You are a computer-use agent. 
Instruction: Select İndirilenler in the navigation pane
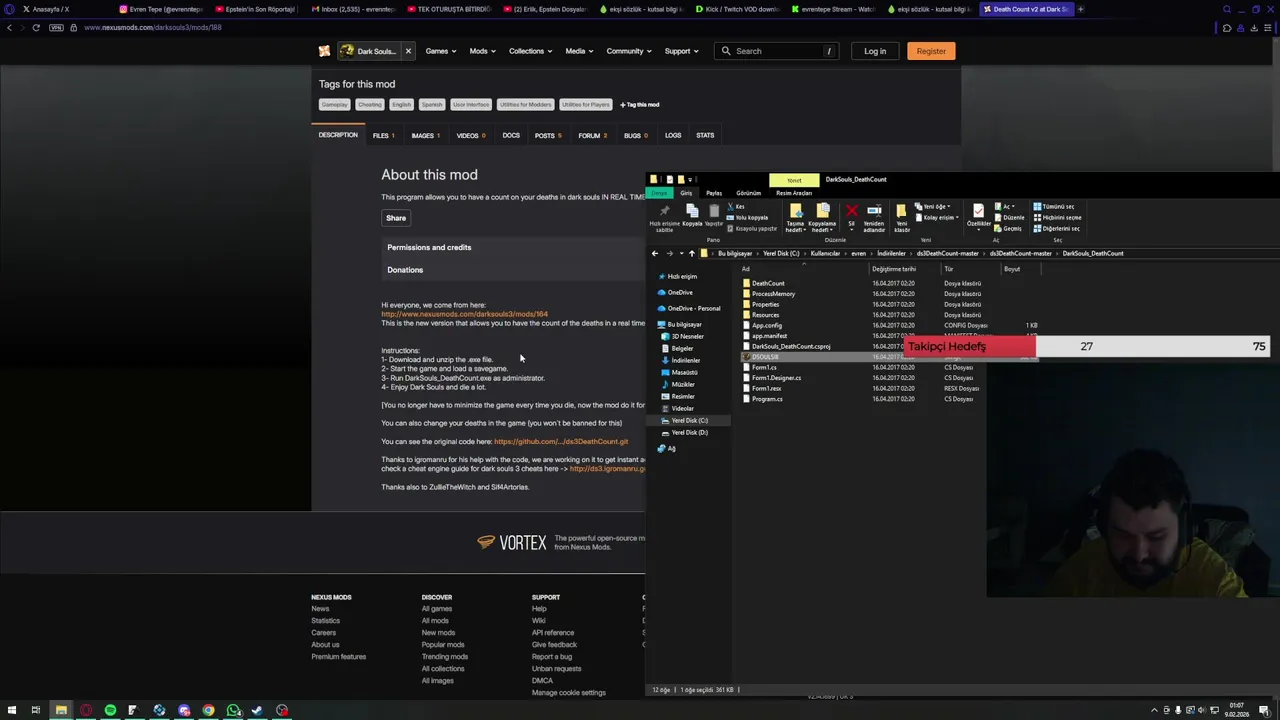click(x=685, y=360)
